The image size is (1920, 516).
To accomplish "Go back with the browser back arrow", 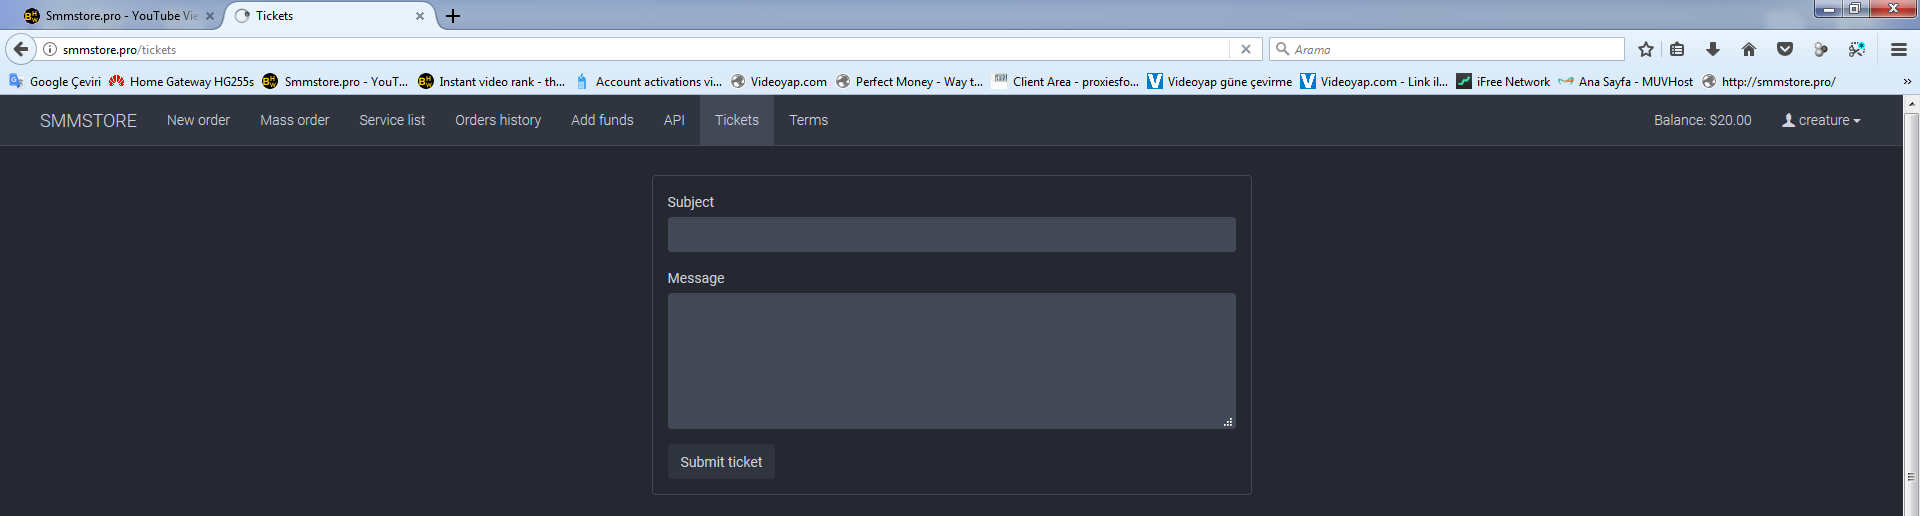I will coord(21,49).
